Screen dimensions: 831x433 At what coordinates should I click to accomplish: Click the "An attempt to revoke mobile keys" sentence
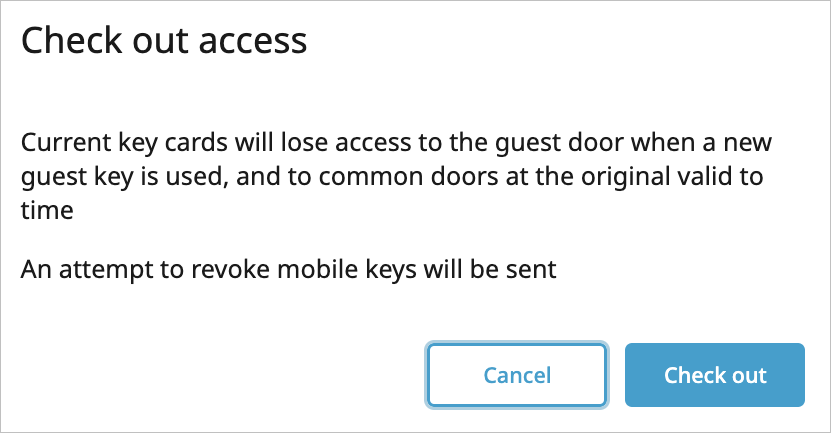click(288, 268)
